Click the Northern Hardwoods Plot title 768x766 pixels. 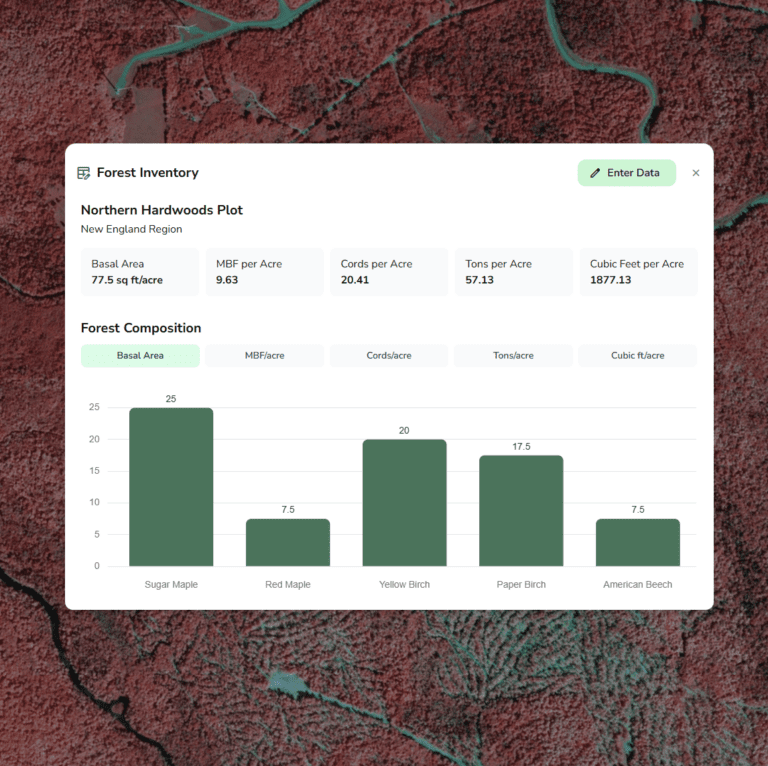coord(162,210)
